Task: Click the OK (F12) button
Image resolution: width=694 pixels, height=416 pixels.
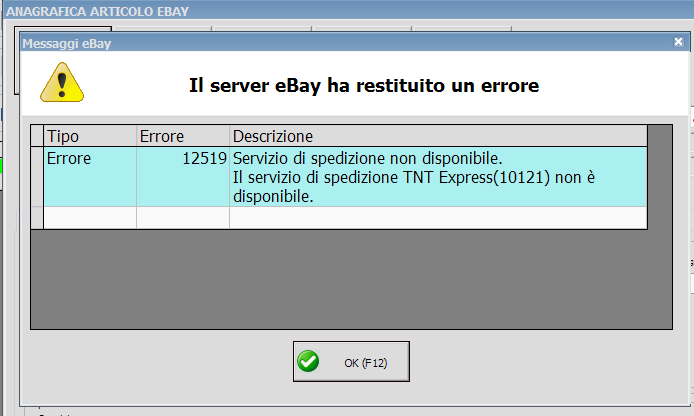Action: (351, 362)
